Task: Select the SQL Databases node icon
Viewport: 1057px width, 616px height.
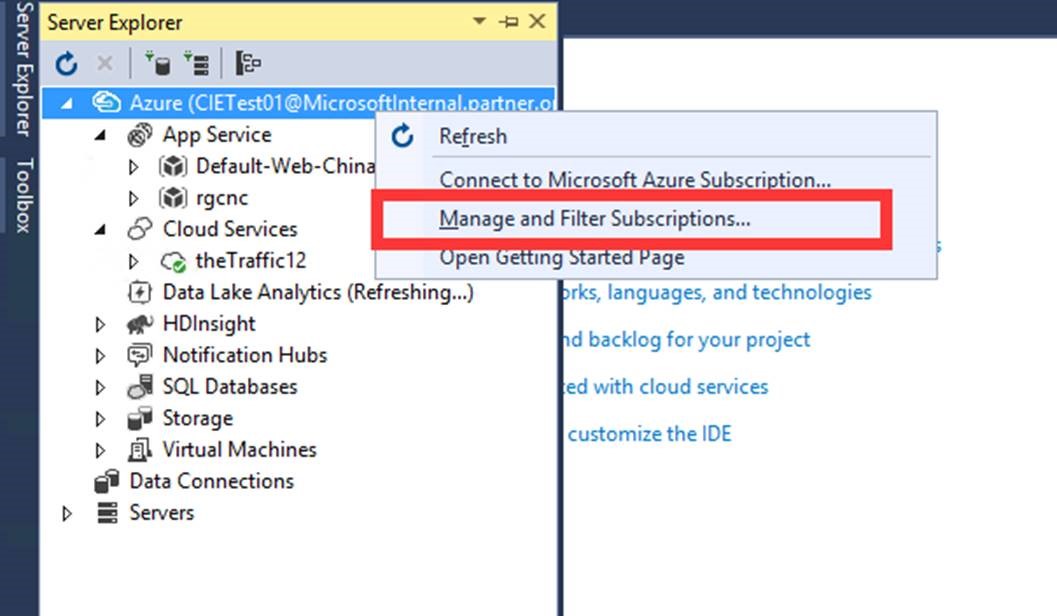Action: (x=140, y=387)
